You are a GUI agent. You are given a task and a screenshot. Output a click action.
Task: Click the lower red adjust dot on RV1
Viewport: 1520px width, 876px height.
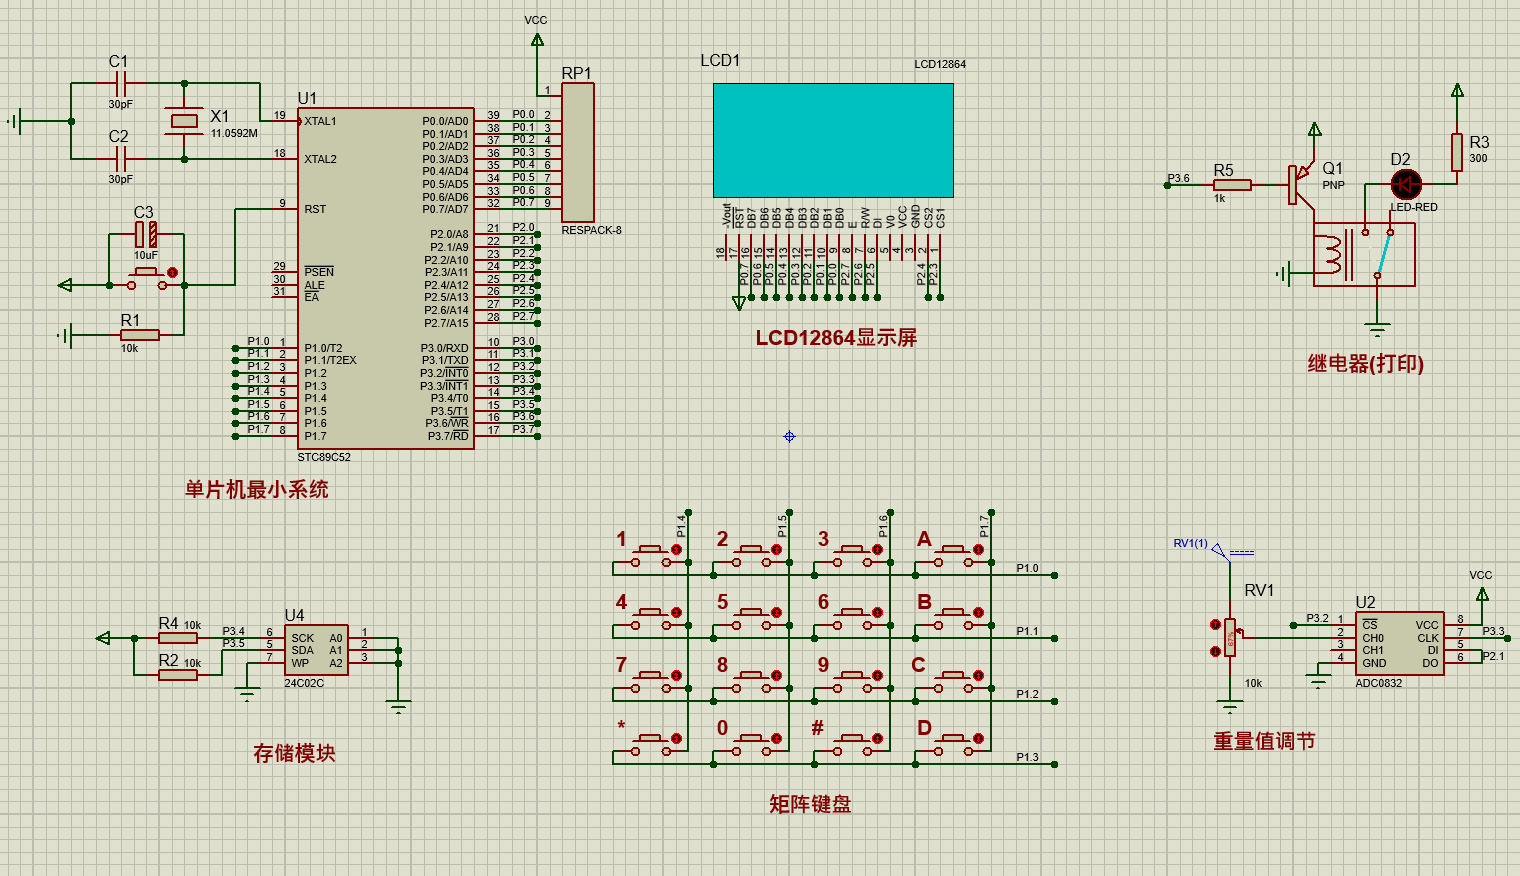1215,651
